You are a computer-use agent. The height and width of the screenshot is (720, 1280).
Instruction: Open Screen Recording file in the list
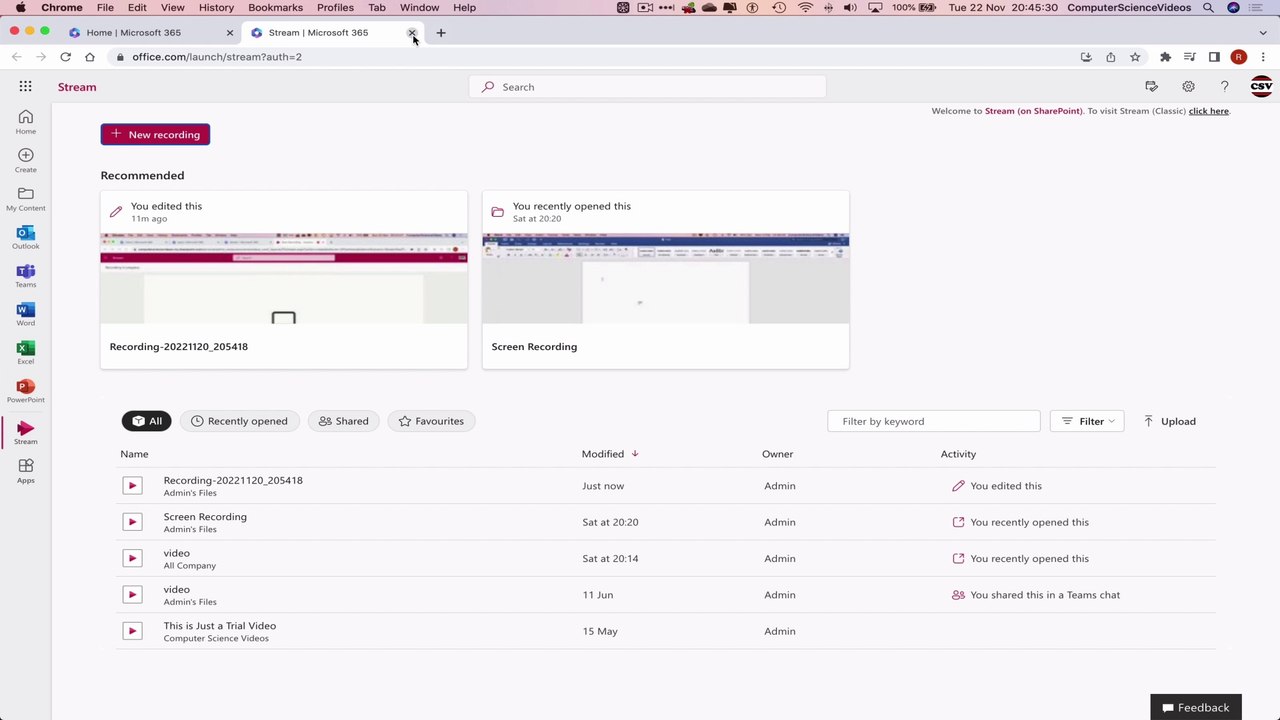(205, 517)
